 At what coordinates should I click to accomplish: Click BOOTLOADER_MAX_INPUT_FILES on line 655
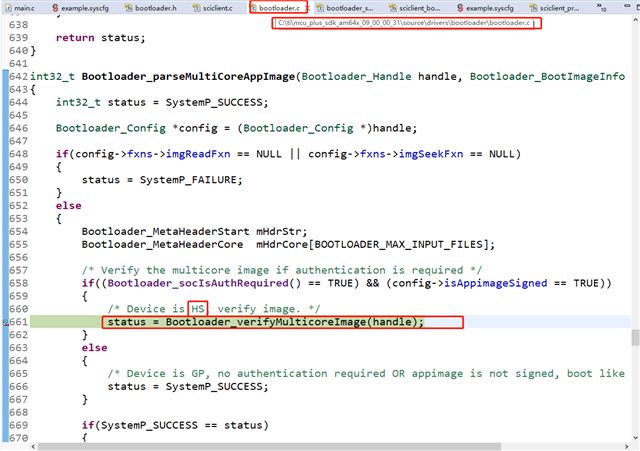click(398, 244)
